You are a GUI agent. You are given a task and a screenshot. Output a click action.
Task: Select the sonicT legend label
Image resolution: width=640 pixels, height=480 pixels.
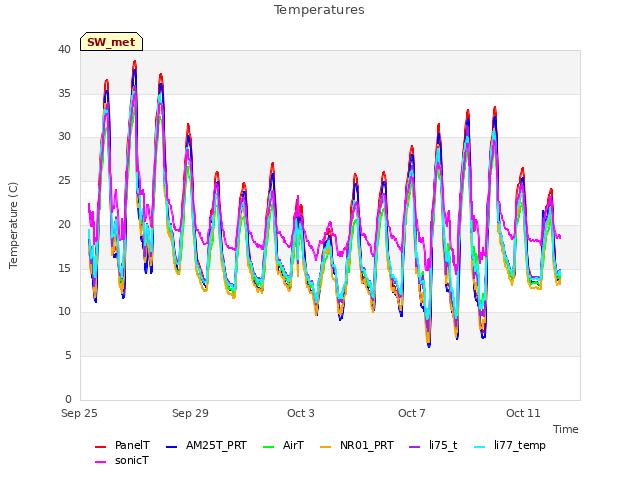(131, 460)
